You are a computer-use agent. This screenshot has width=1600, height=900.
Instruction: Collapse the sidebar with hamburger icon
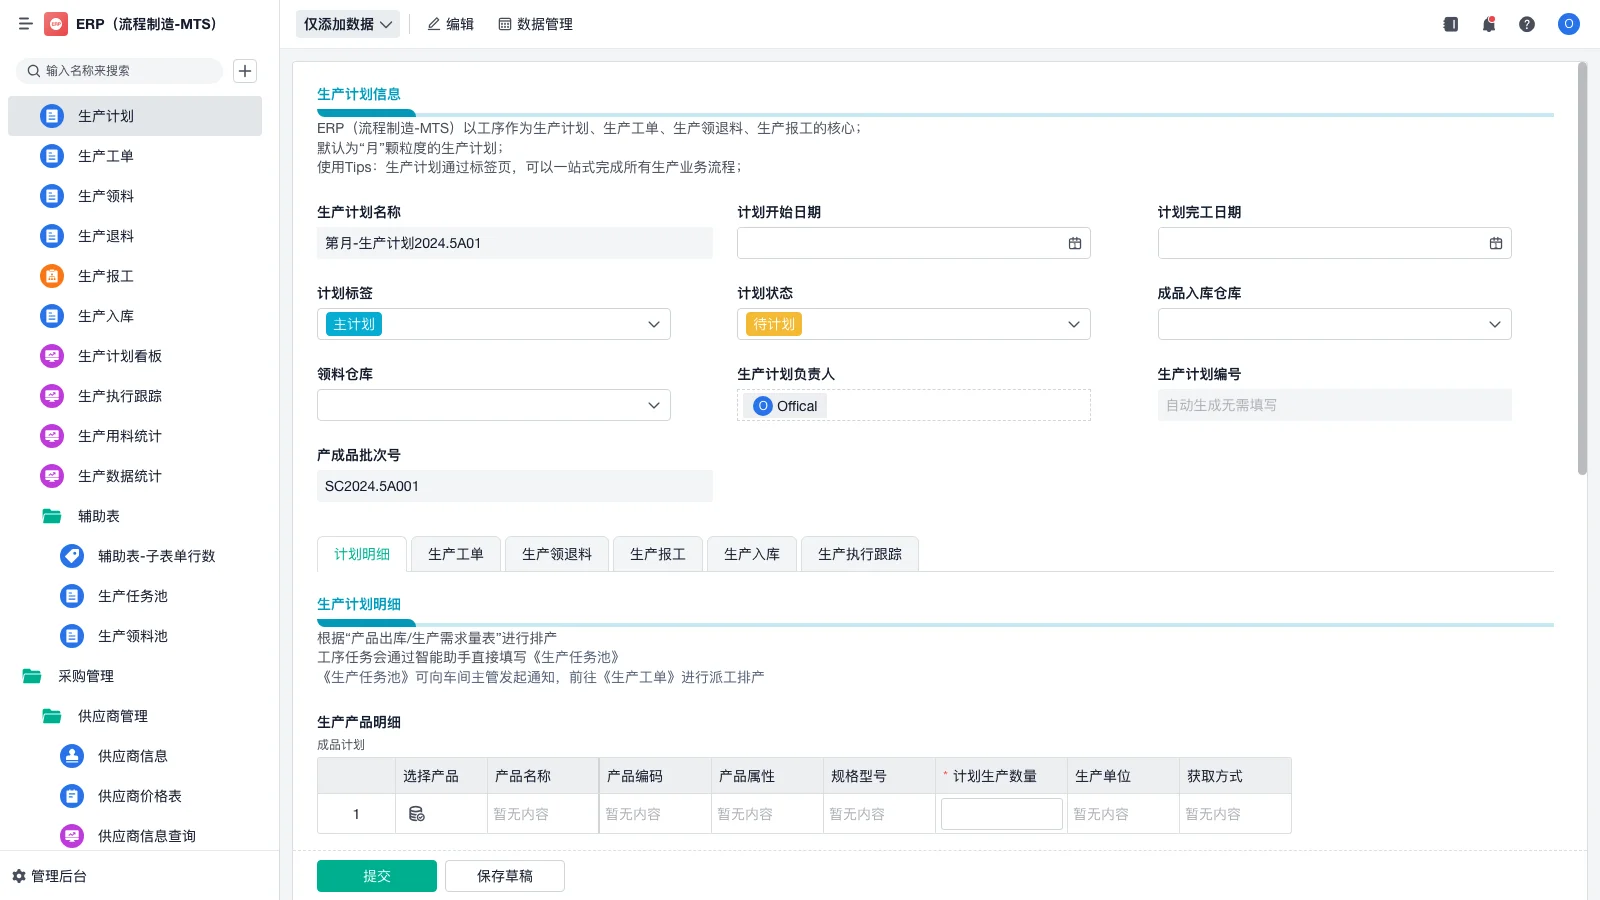click(x=25, y=24)
